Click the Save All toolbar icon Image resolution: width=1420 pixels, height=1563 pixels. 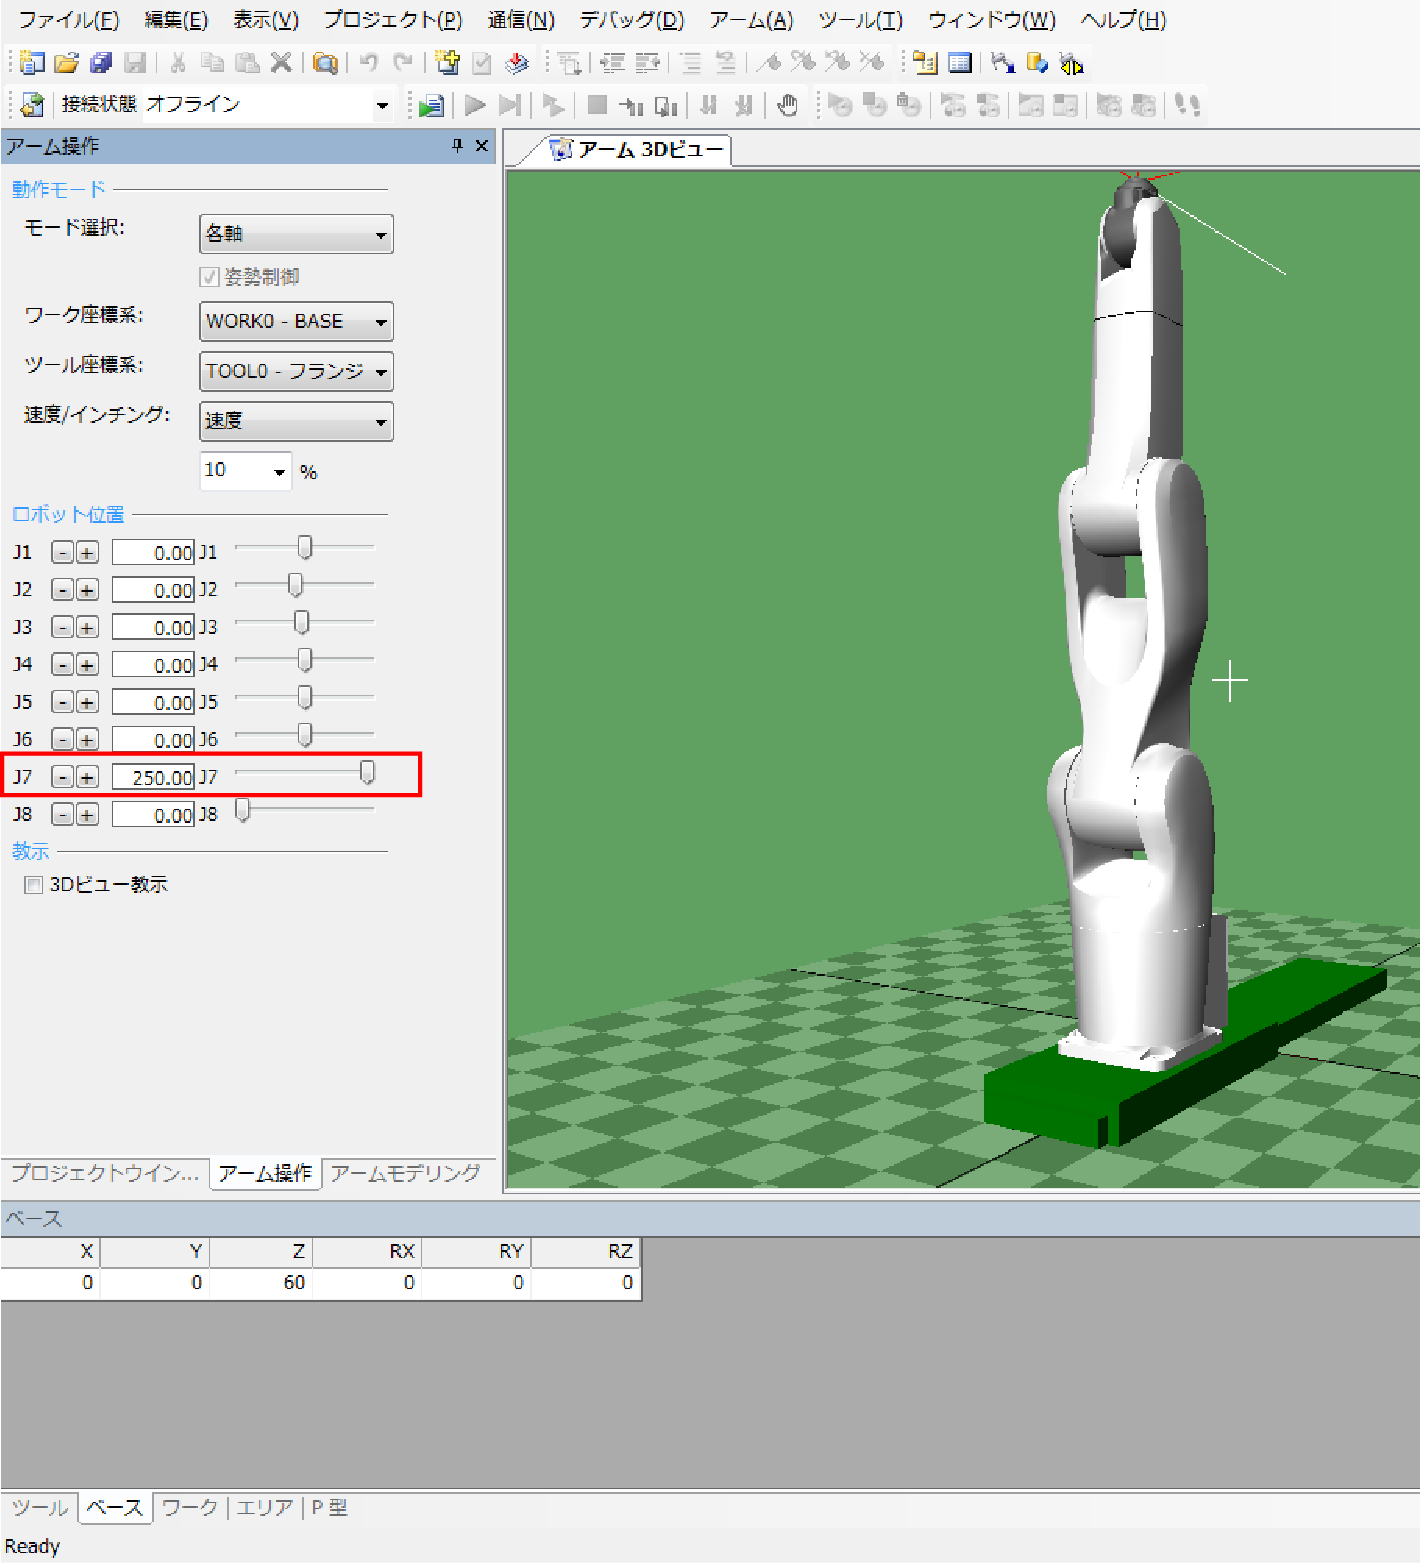[100, 63]
